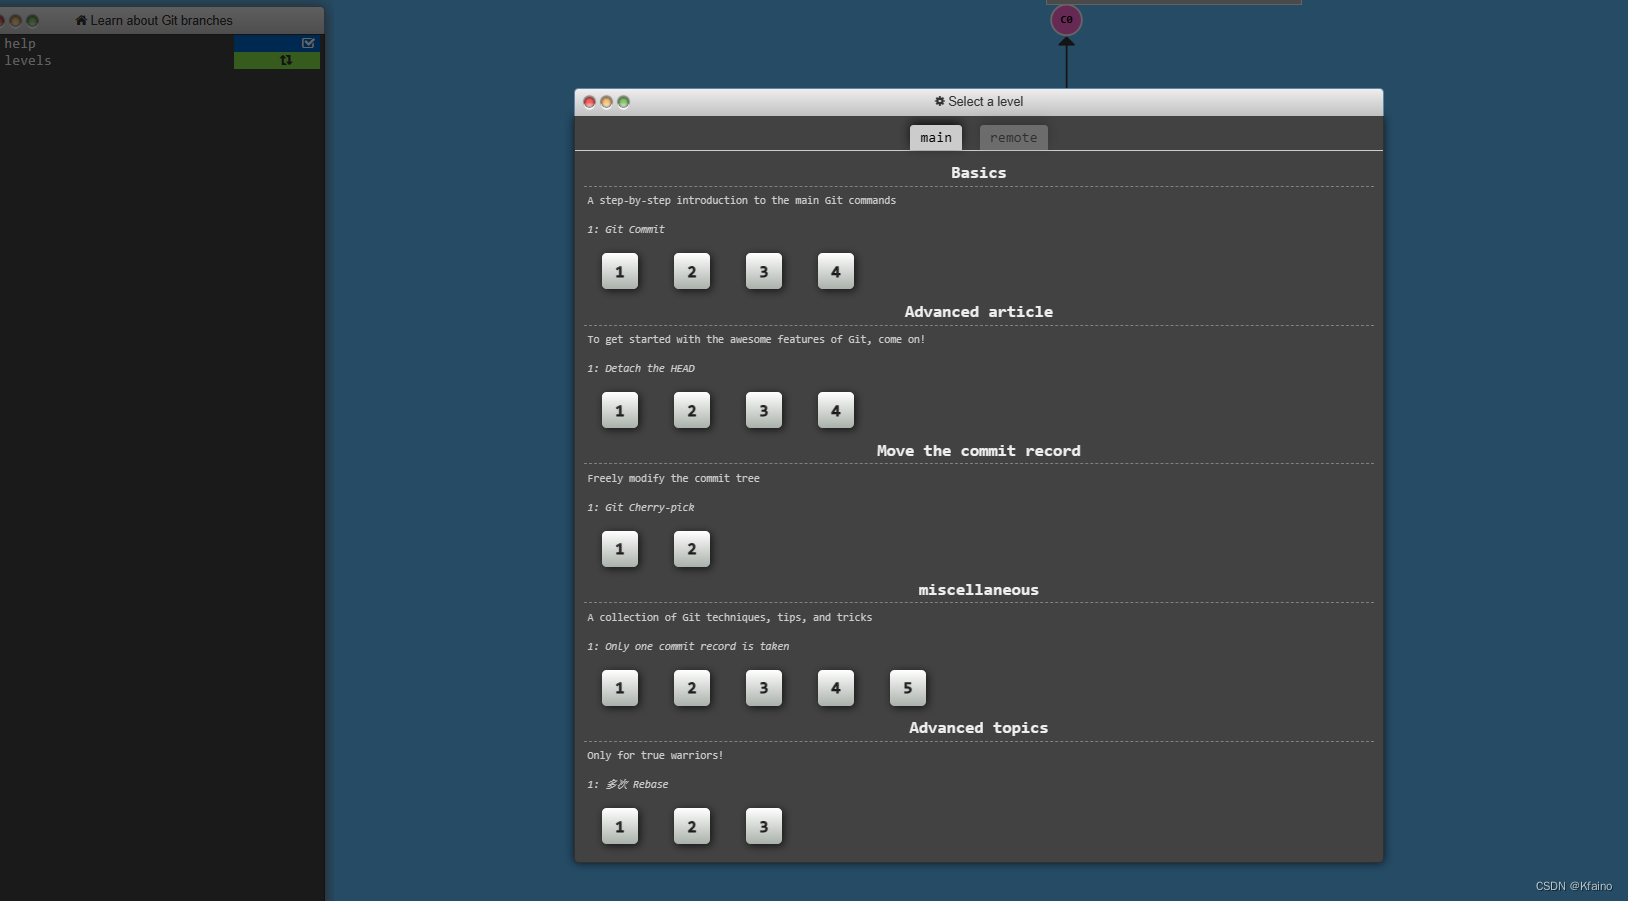The height and width of the screenshot is (901, 1628).
Task: Select miscellaneous level 2
Action: pos(692,688)
